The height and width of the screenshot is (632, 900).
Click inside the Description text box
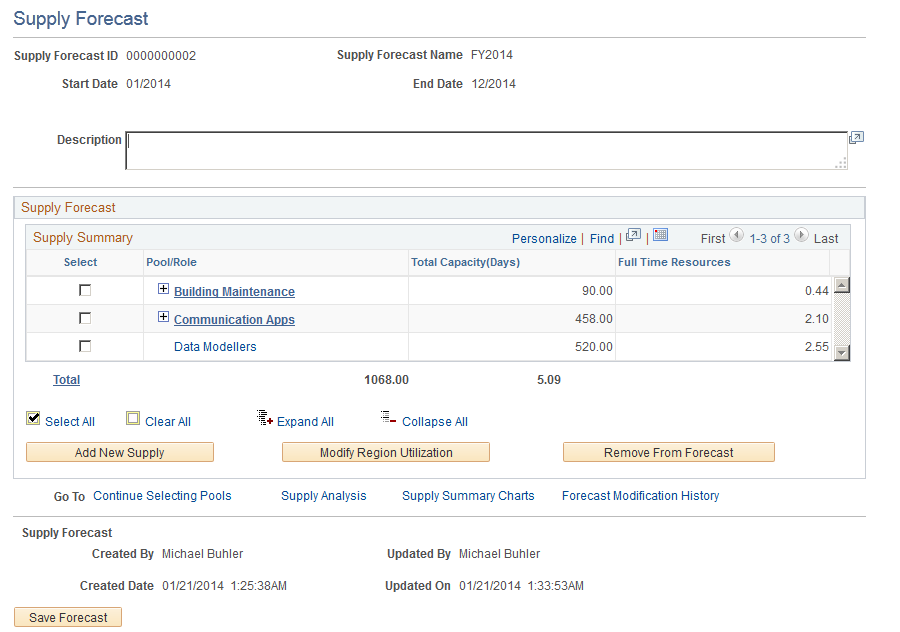486,151
